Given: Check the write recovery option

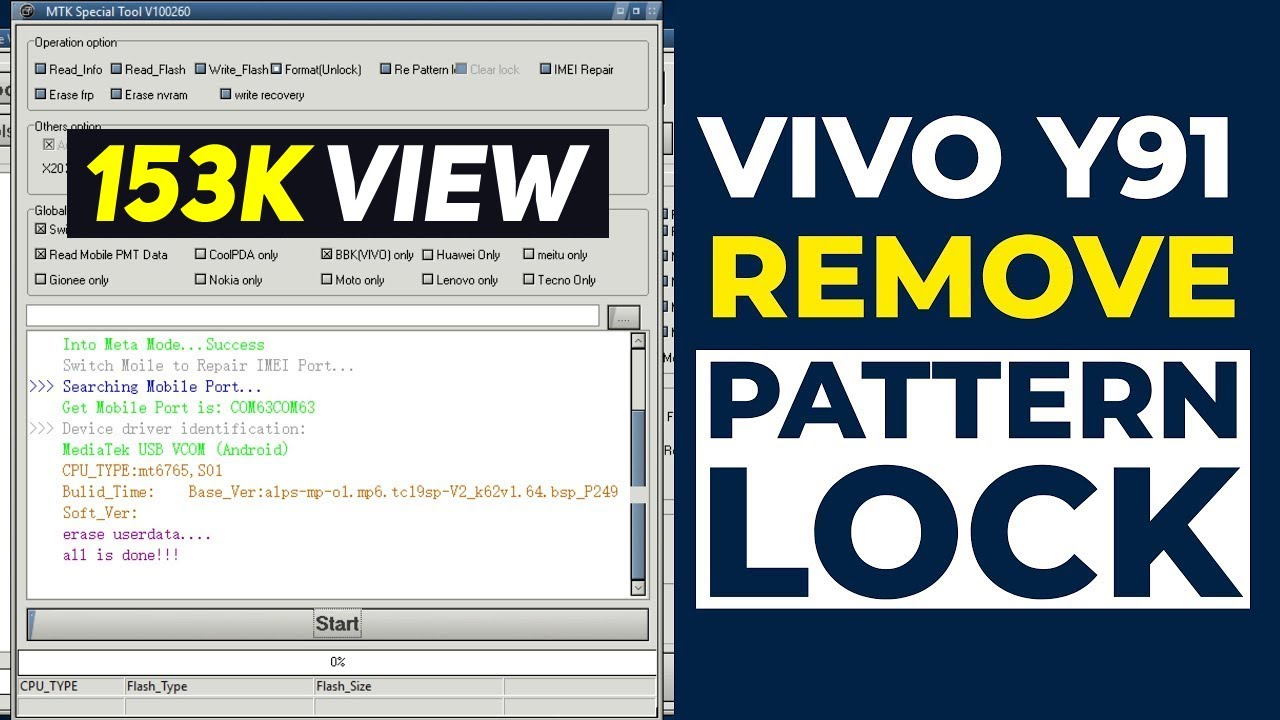Looking at the screenshot, I should (225, 95).
